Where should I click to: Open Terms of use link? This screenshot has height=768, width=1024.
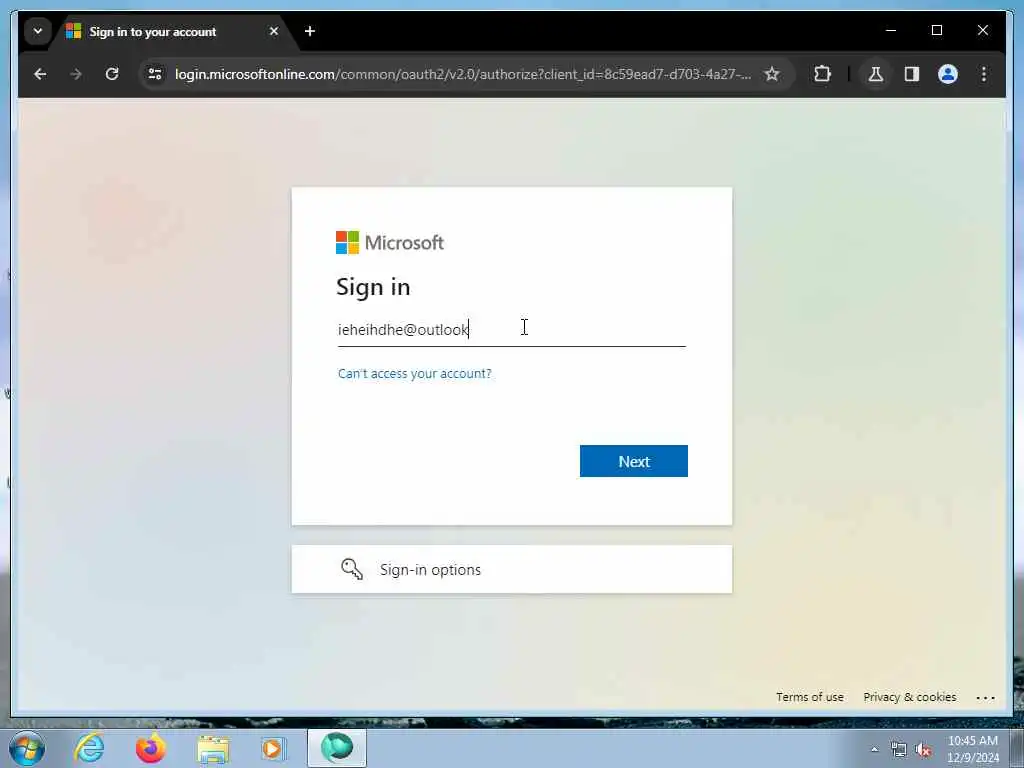[810, 697]
